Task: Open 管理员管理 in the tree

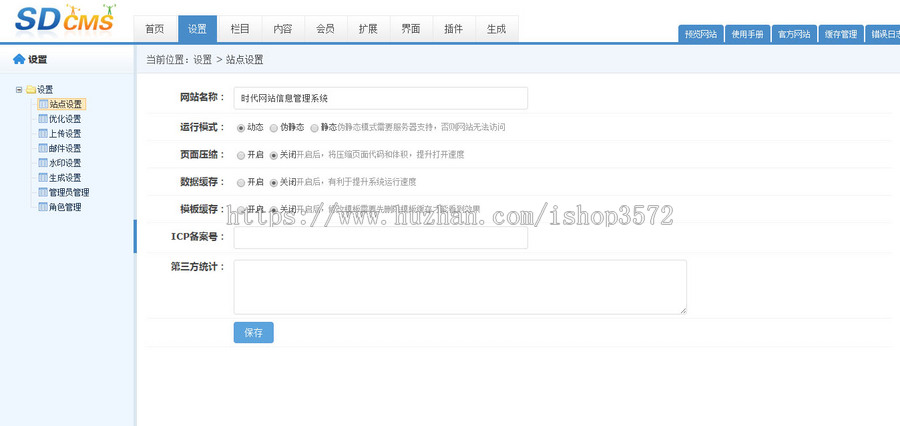Action: [x=69, y=192]
